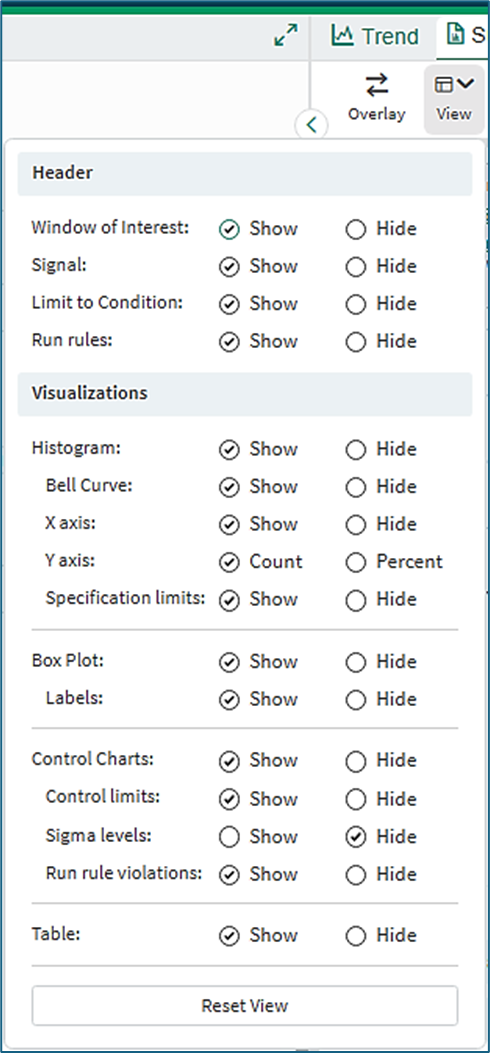This screenshot has width=490, height=1053.
Task: Set Y axis to Count
Action: pyautogui.click(x=230, y=563)
